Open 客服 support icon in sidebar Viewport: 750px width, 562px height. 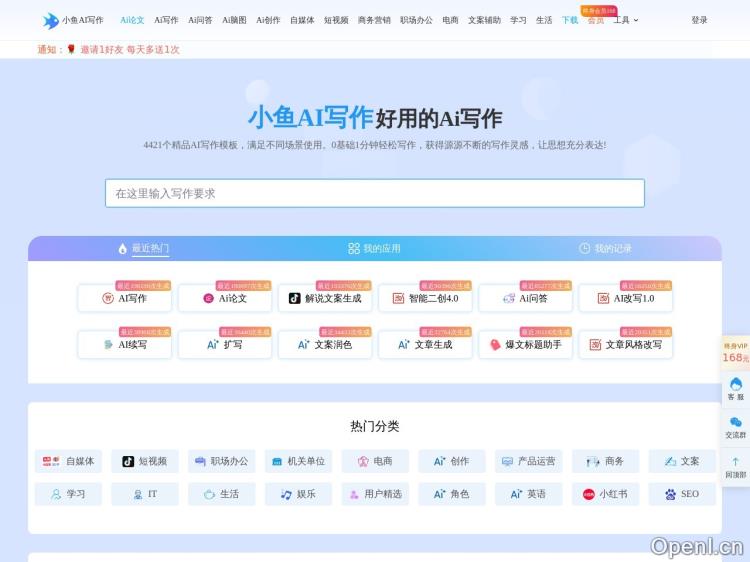pyautogui.click(x=736, y=384)
